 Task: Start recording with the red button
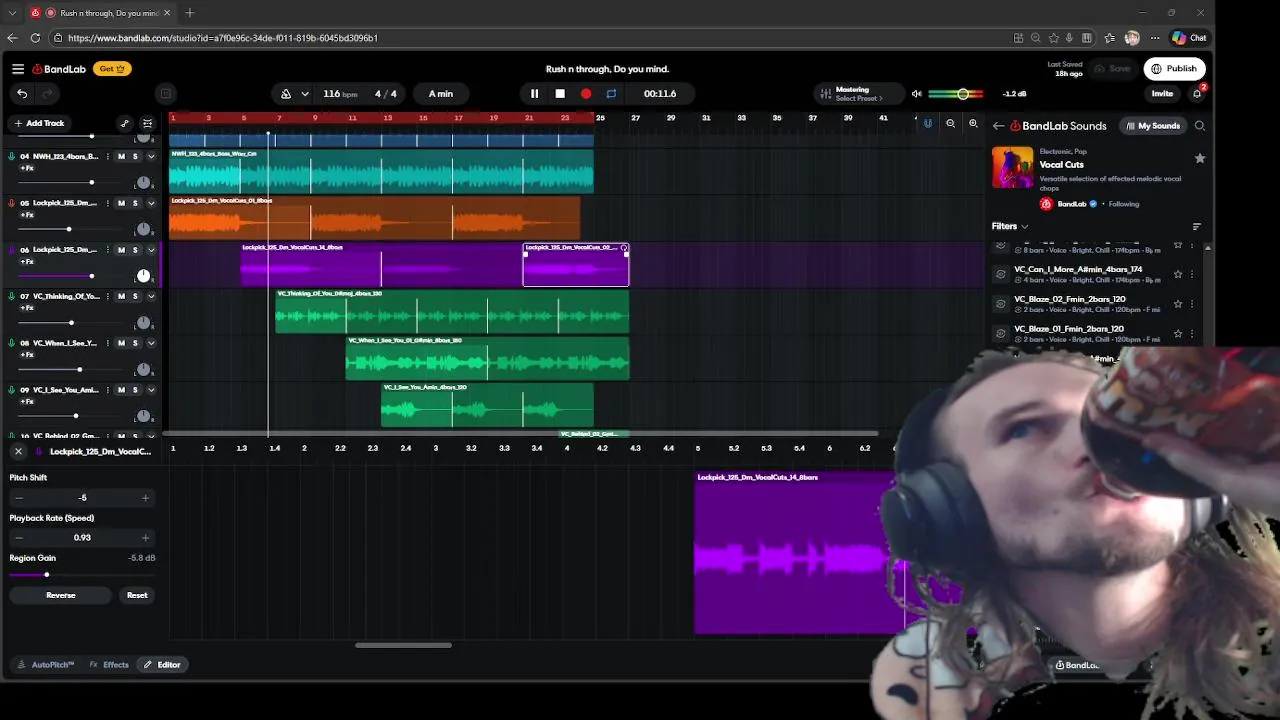586,94
